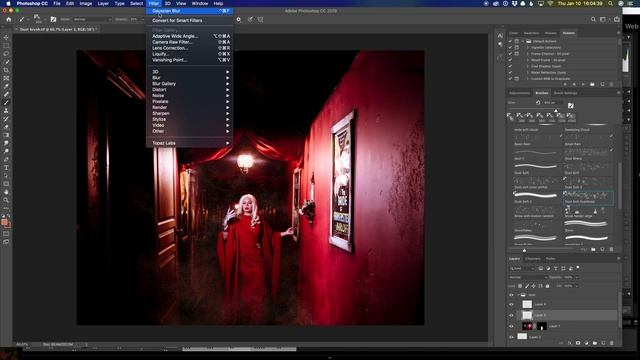640x360 pixels.
Task: Open Topaz Labs filter submenu
Action: point(190,143)
